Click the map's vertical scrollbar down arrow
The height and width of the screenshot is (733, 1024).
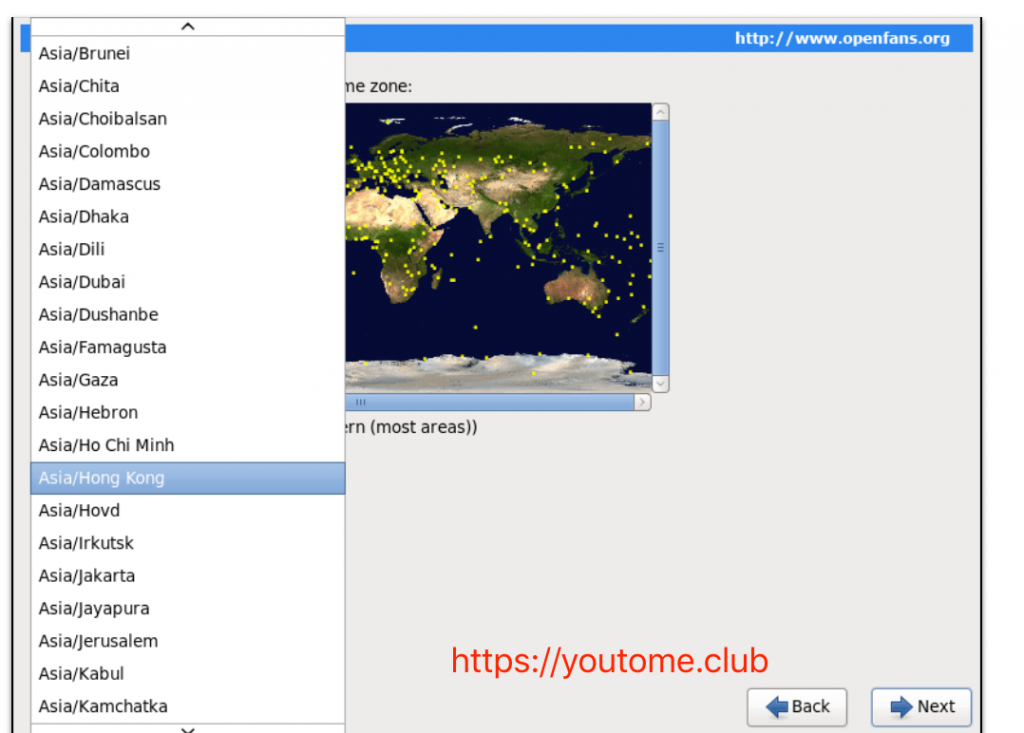click(x=660, y=383)
